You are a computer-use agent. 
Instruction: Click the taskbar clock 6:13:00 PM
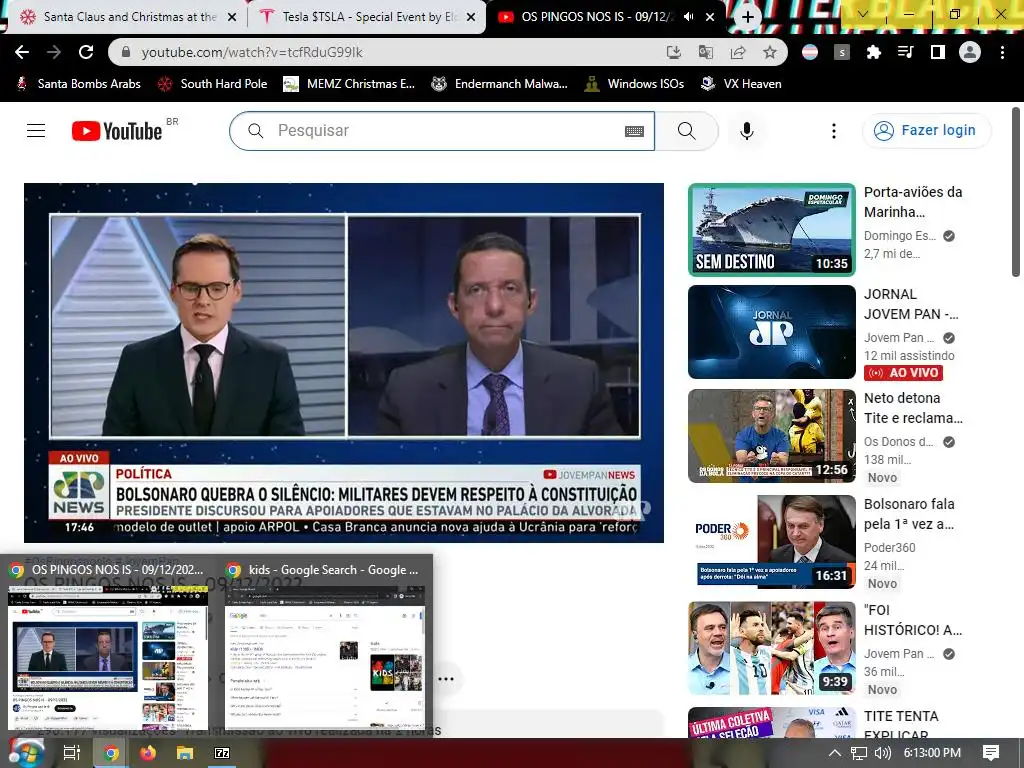point(932,753)
